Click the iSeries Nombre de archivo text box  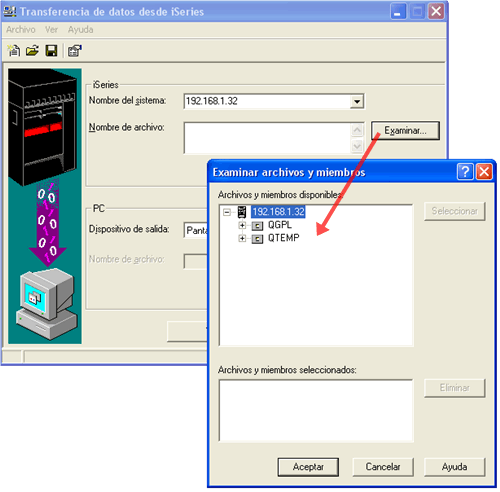[x=268, y=138]
